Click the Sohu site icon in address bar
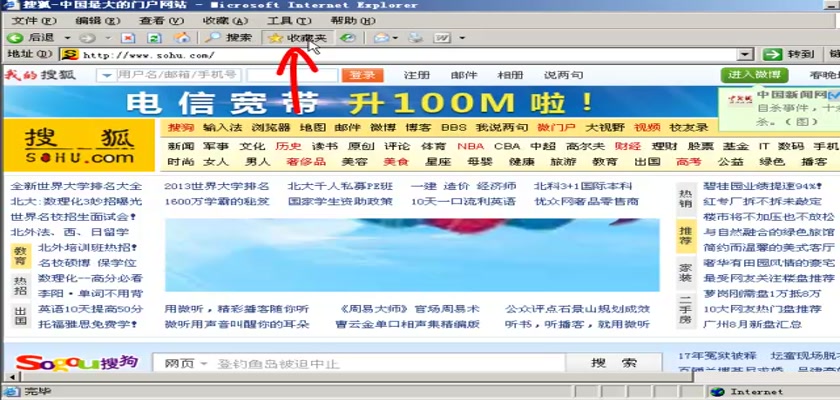840x400 pixels. (70, 55)
